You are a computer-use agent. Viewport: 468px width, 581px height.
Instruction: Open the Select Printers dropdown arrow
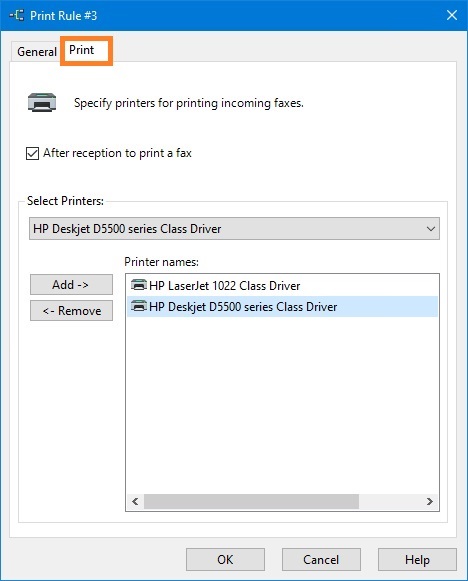pos(431,229)
